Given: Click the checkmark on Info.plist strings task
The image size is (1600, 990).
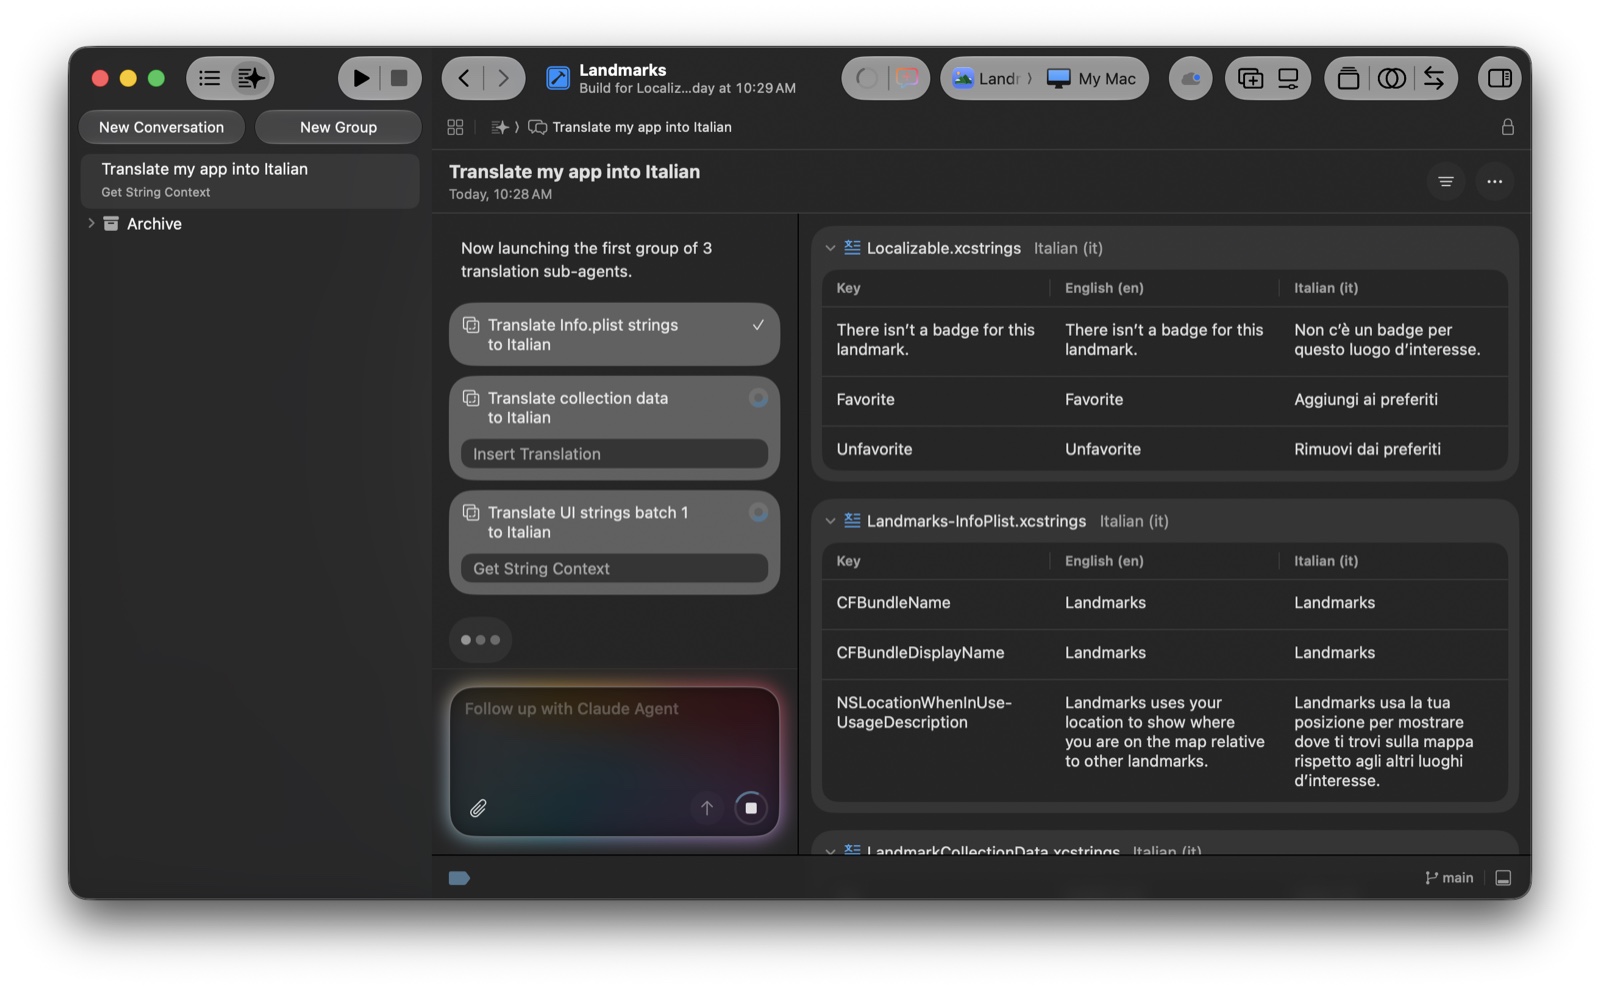Looking at the screenshot, I should [x=758, y=324].
